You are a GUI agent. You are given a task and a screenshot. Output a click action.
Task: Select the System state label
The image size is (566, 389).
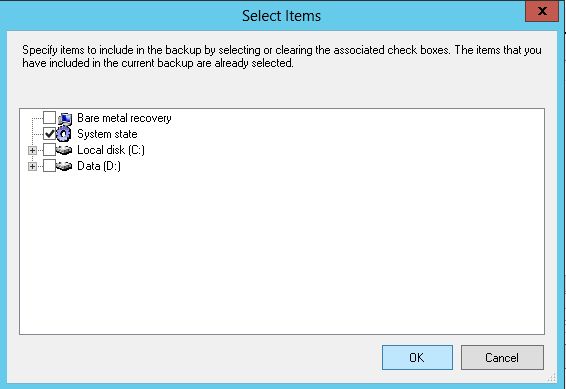[x=107, y=134]
